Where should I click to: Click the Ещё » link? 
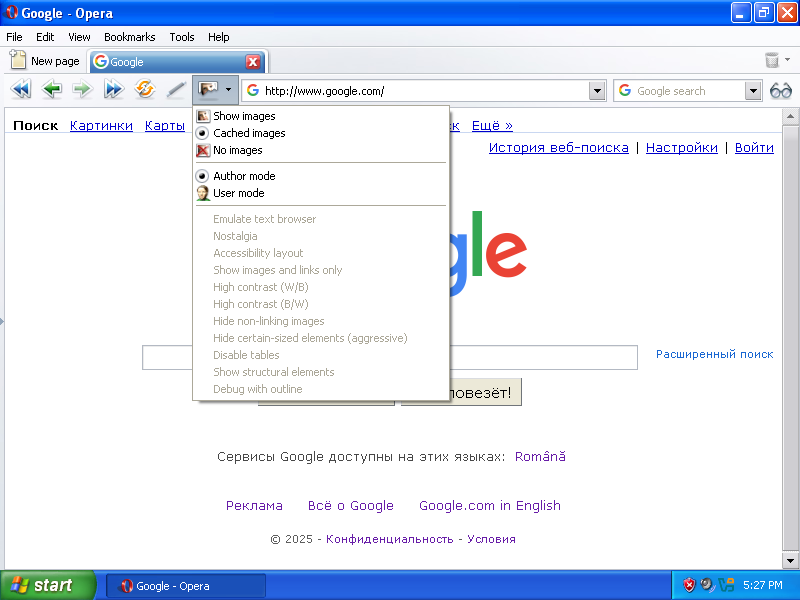pos(492,126)
